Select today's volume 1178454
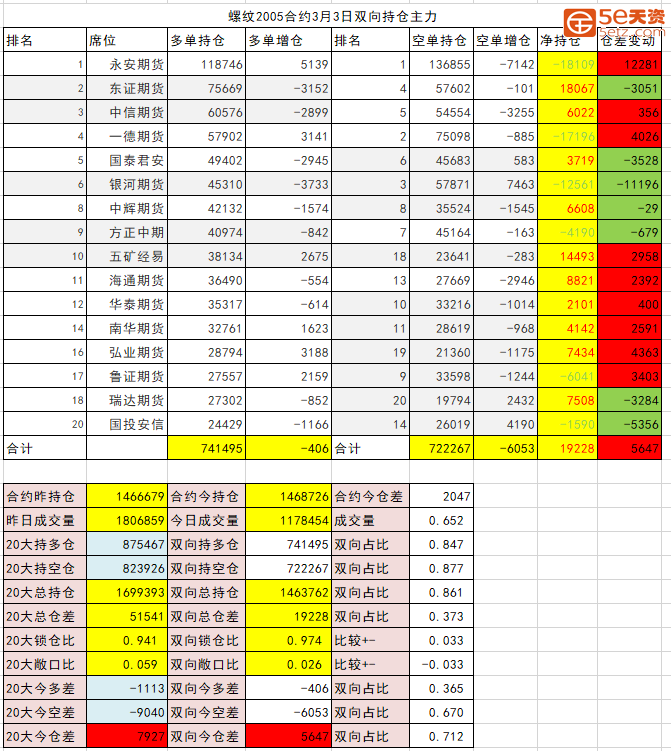The image size is (671, 751). [x=288, y=520]
